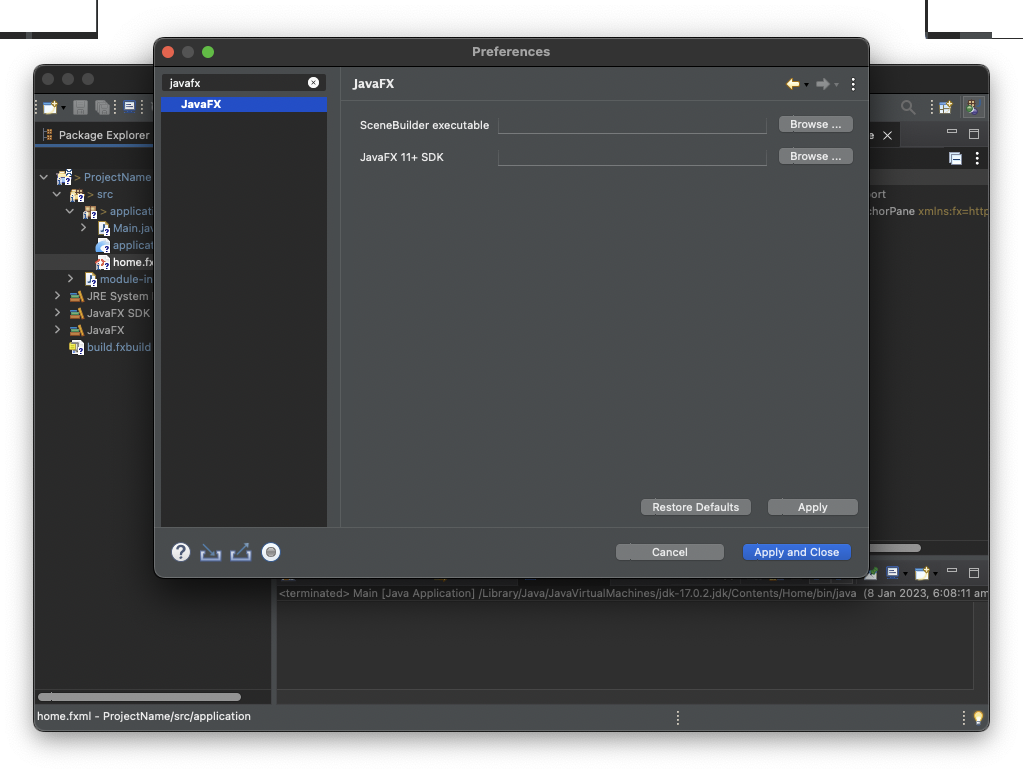Click the Open Console icon
This screenshot has width=1023, height=773.
922,573
